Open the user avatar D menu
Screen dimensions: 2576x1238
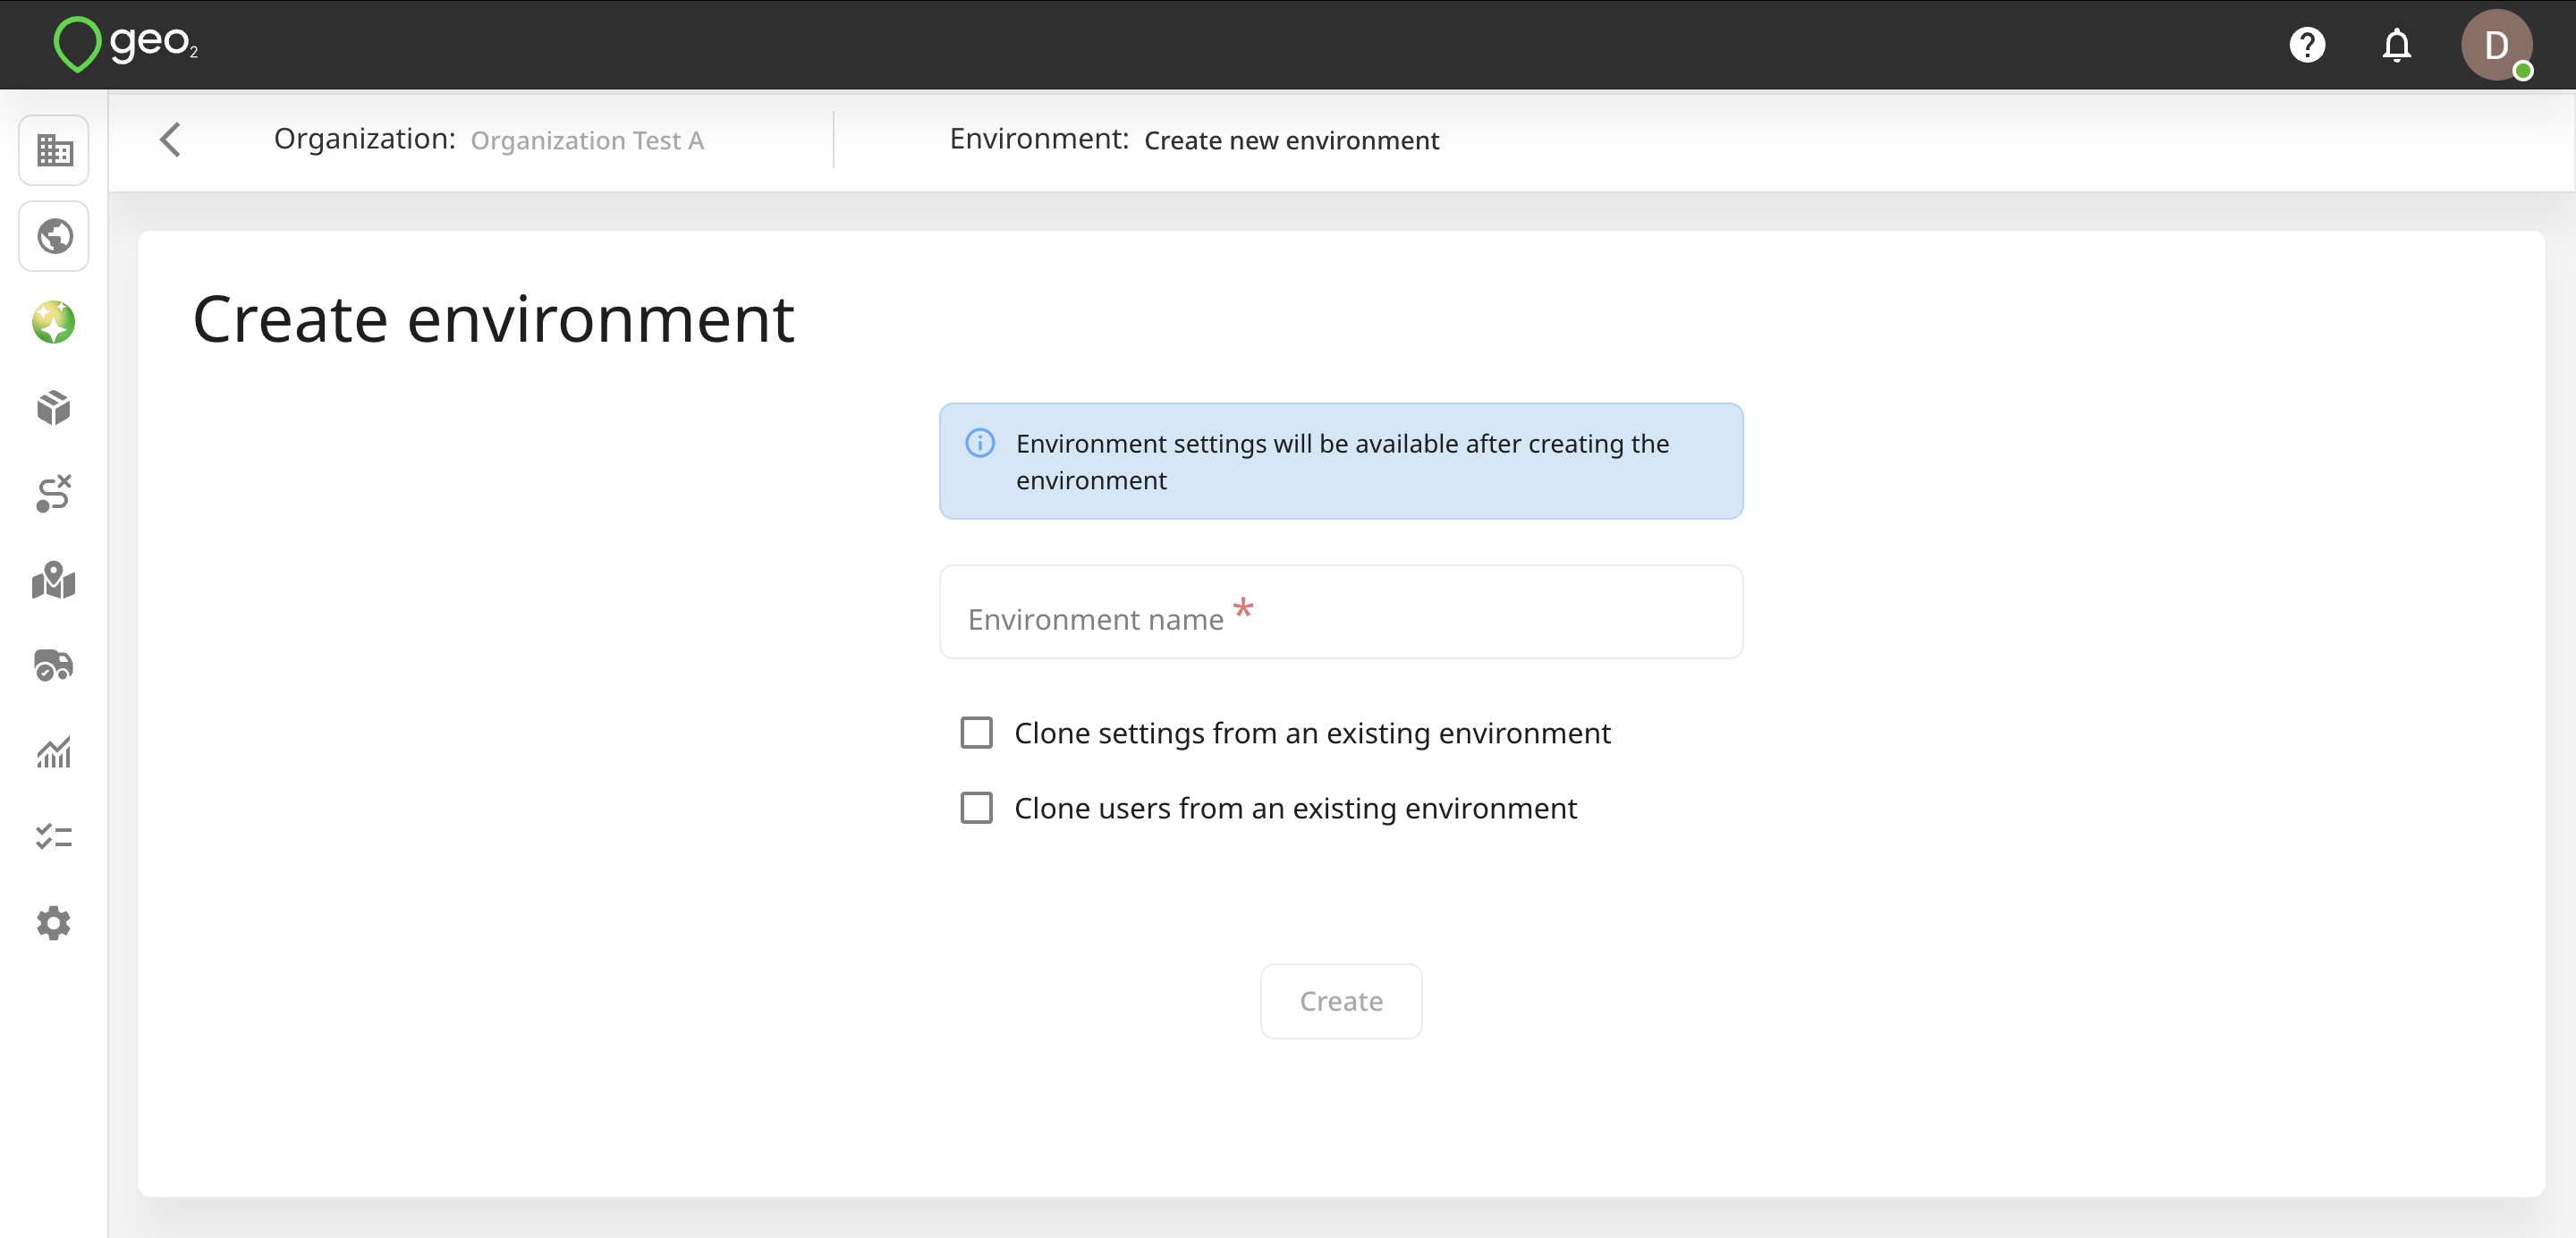pyautogui.click(x=2496, y=45)
